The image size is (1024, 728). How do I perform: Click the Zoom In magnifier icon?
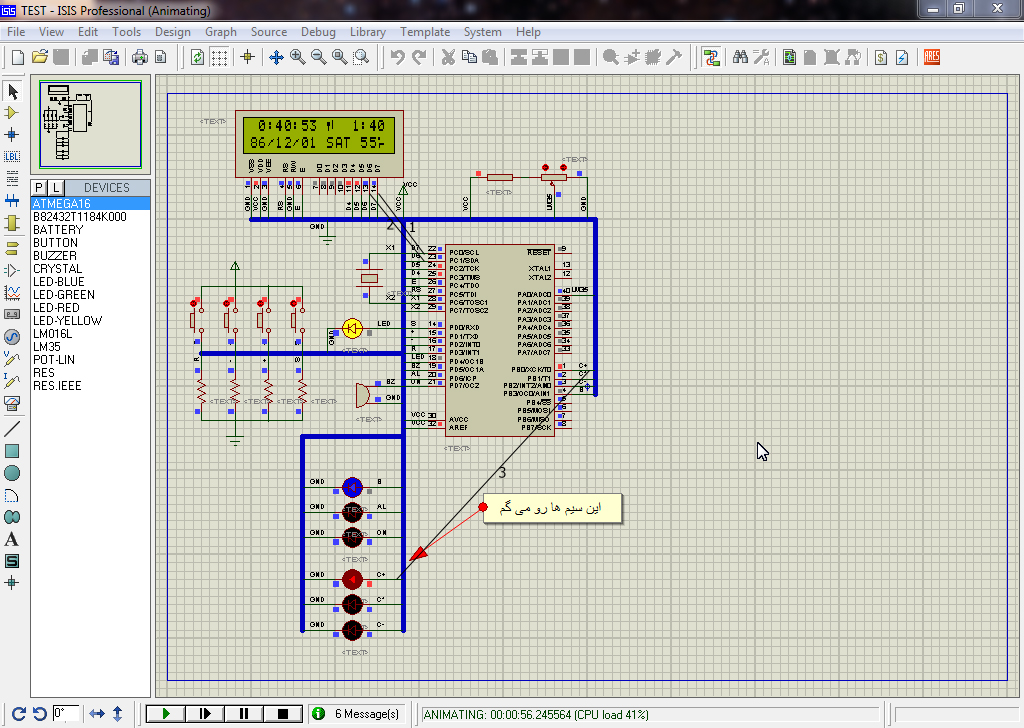[297, 57]
